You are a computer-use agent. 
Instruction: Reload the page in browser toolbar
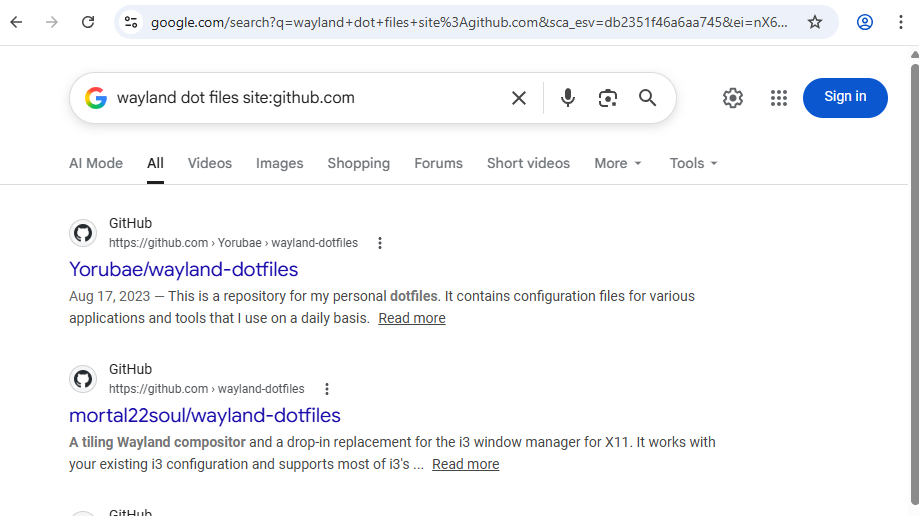88,22
